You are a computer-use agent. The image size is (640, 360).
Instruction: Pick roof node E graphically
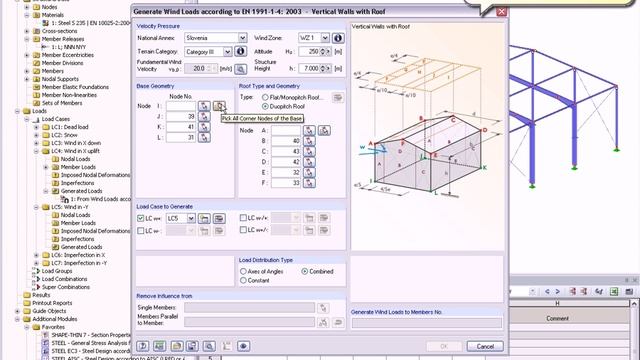point(309,173)
